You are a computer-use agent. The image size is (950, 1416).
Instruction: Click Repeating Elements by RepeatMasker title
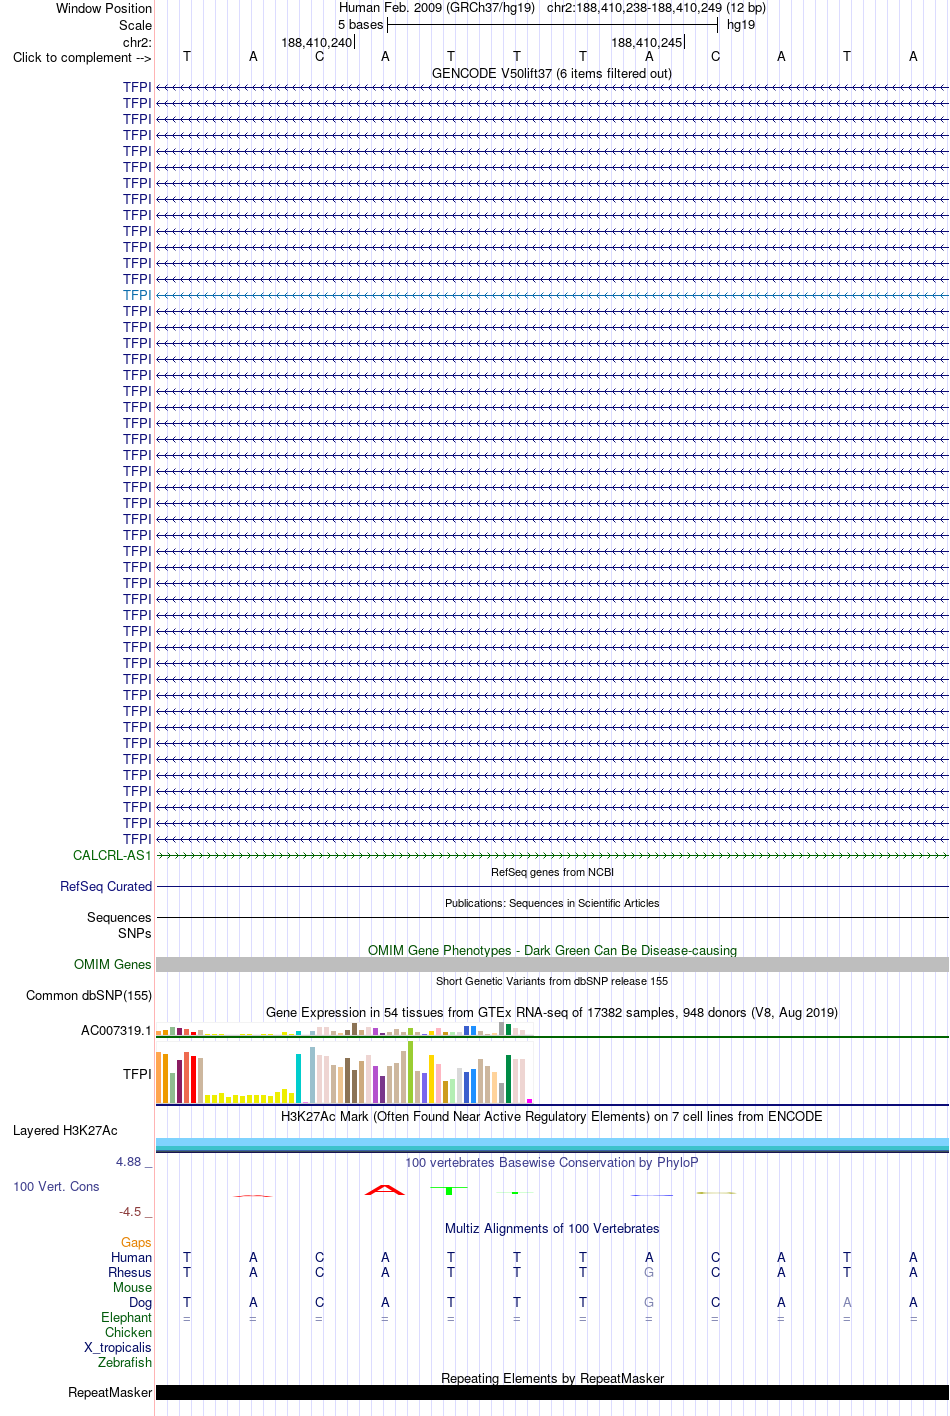[x=552, y=1378]
